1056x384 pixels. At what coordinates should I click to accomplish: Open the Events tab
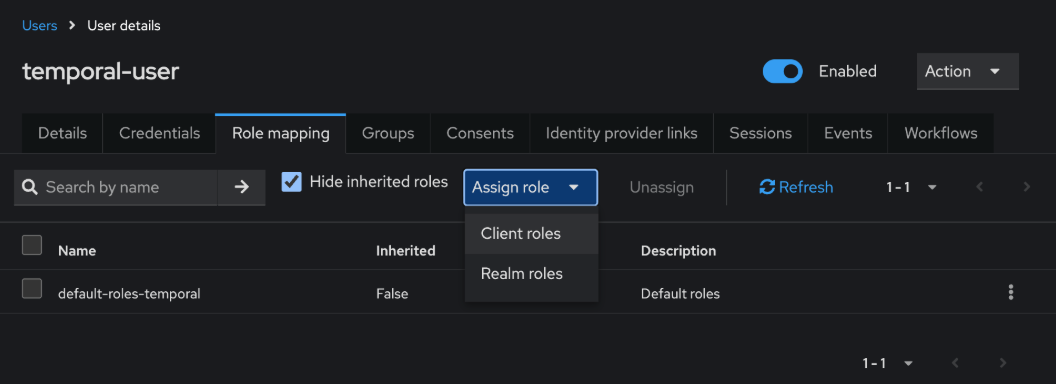pos(848,133)
